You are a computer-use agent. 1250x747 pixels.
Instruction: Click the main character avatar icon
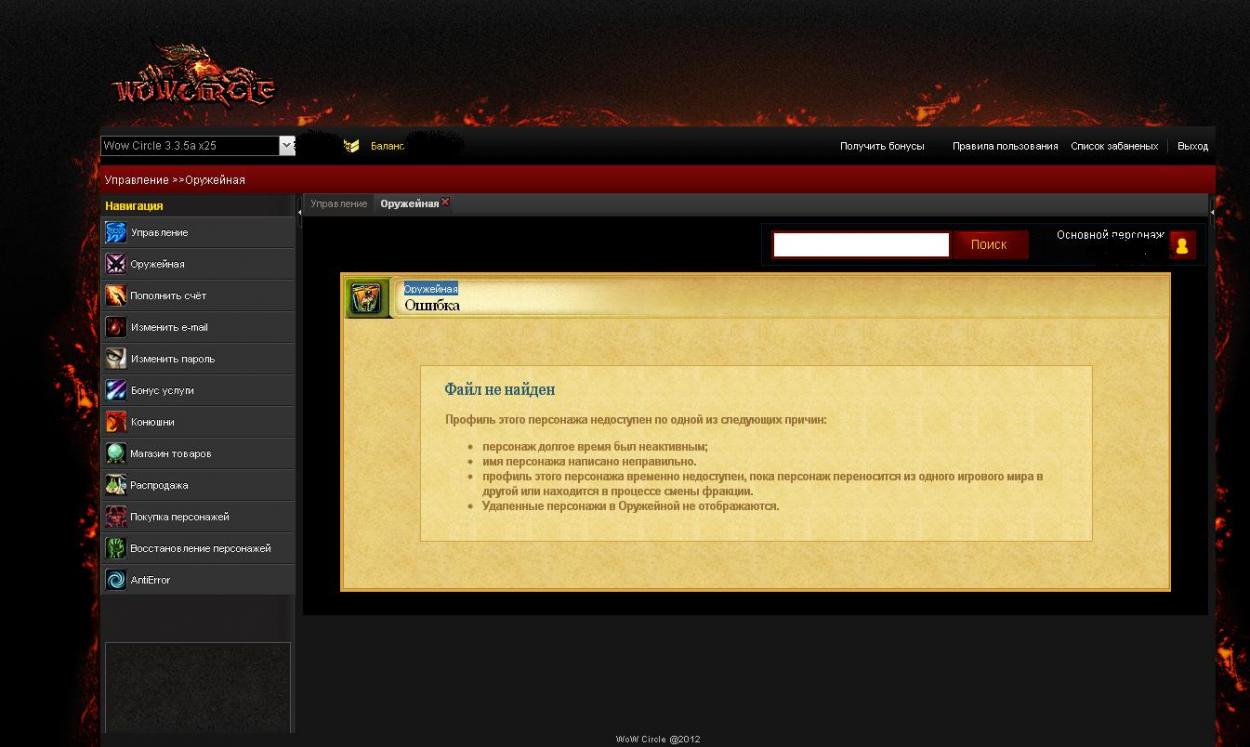(x=1182, y=245)
